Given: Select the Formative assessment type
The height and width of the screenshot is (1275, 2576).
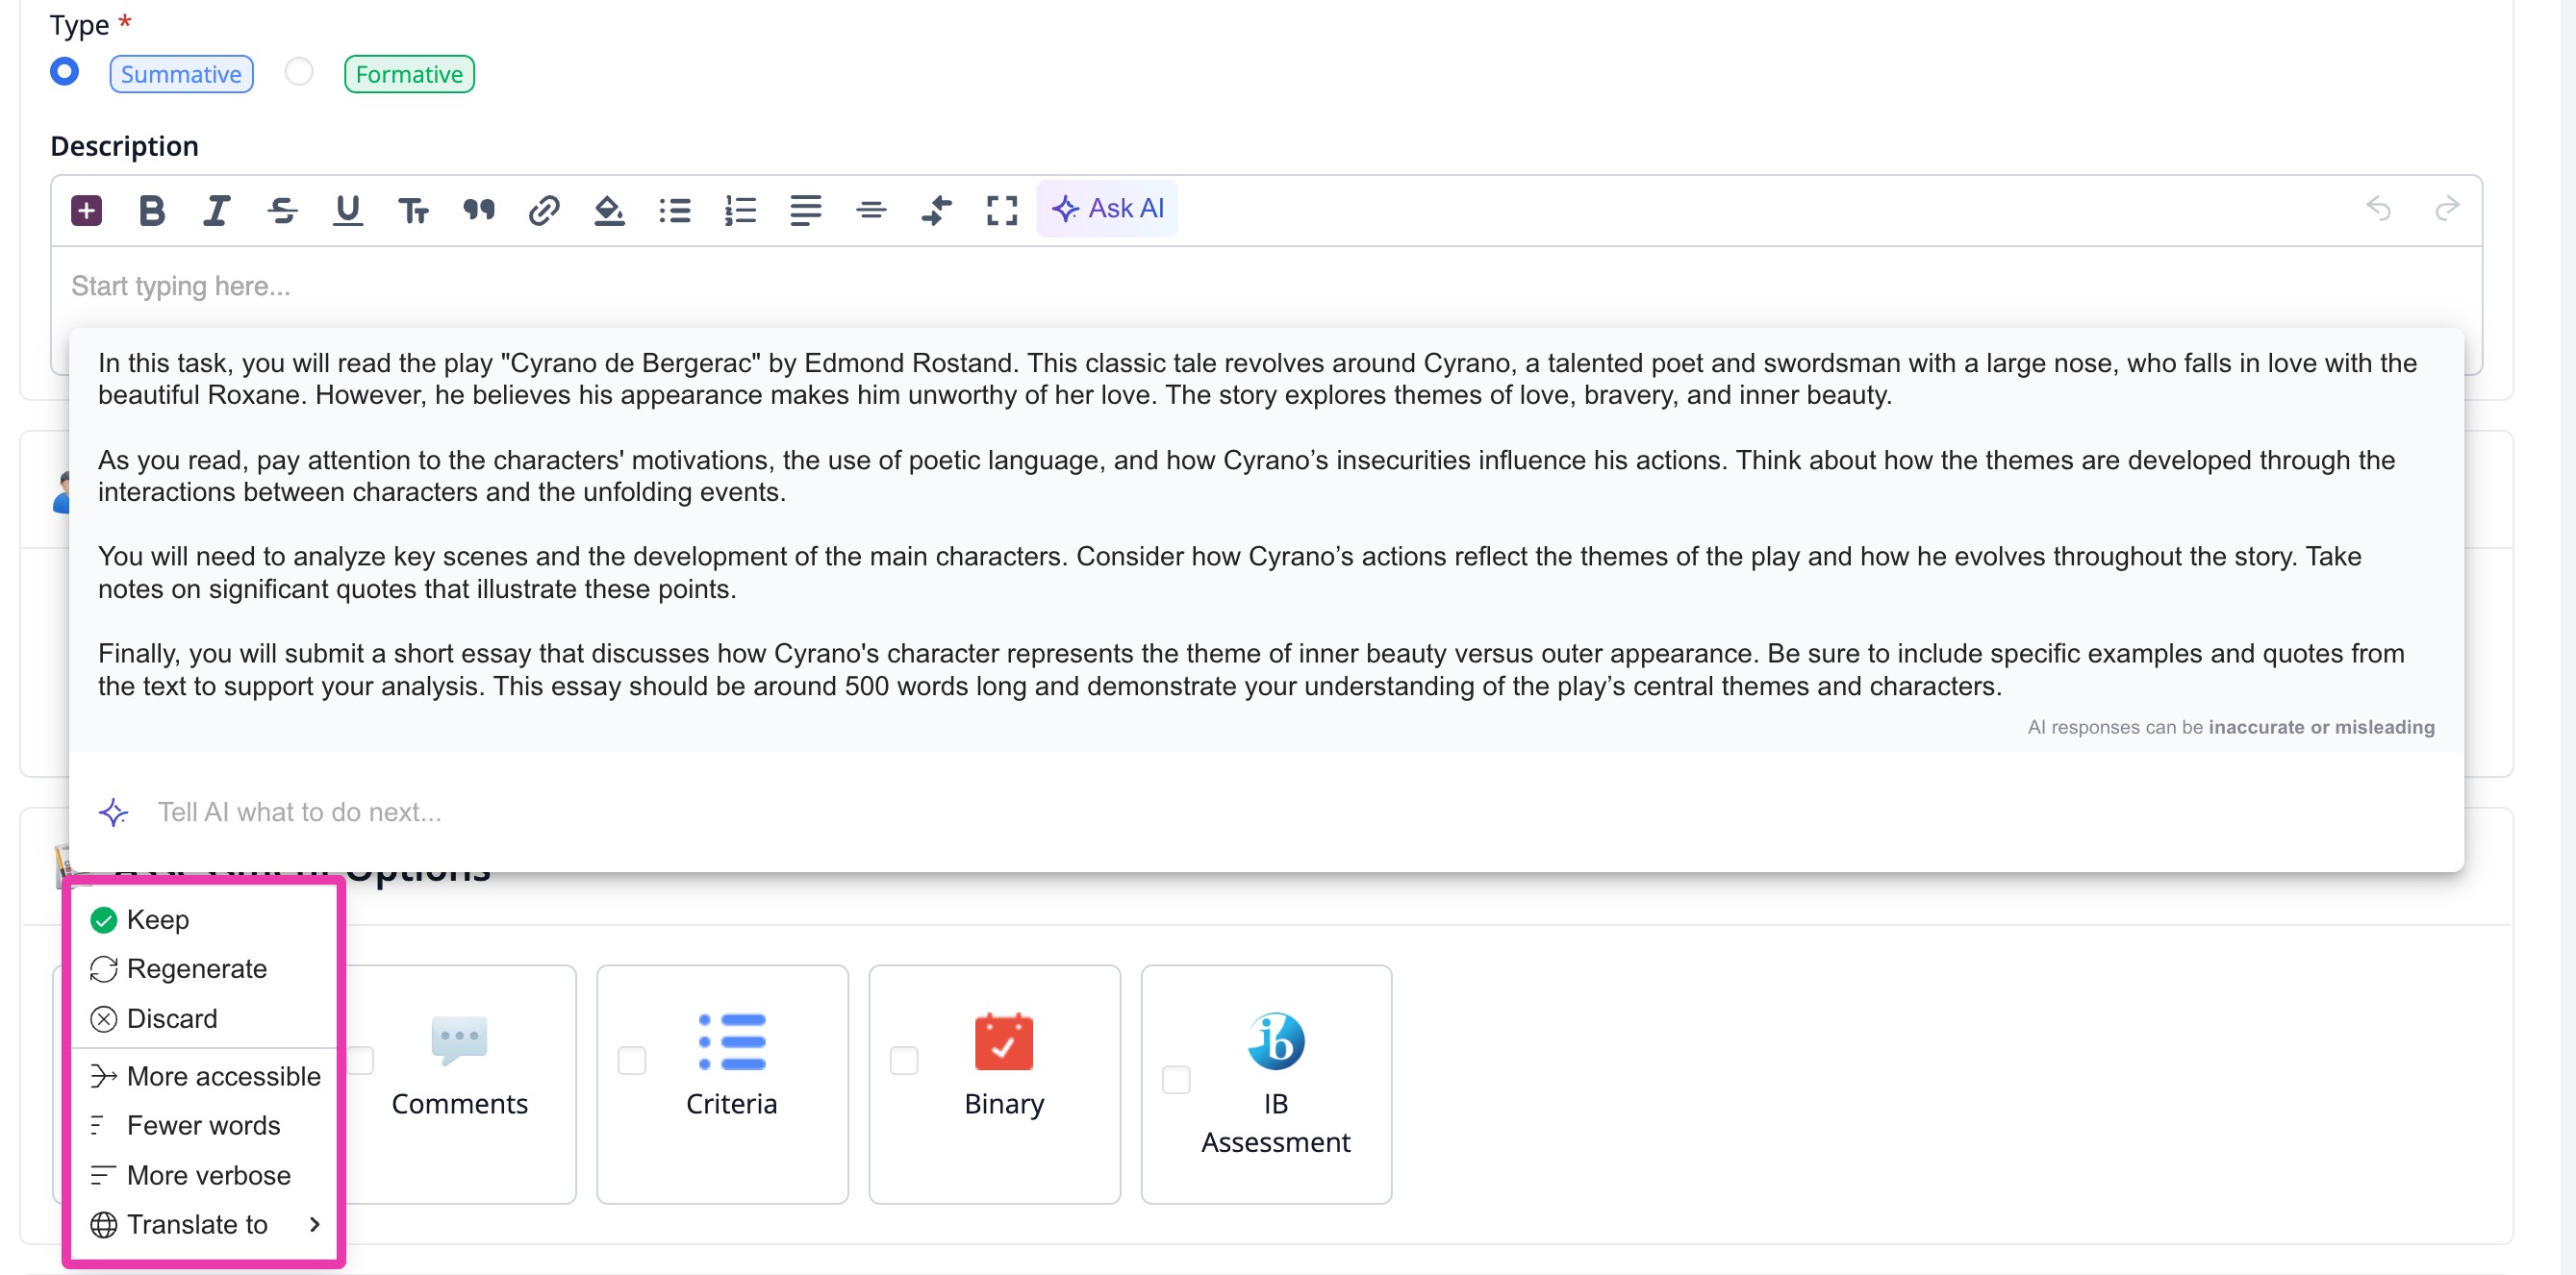Looking at the screenshot, I should point(298,72).
